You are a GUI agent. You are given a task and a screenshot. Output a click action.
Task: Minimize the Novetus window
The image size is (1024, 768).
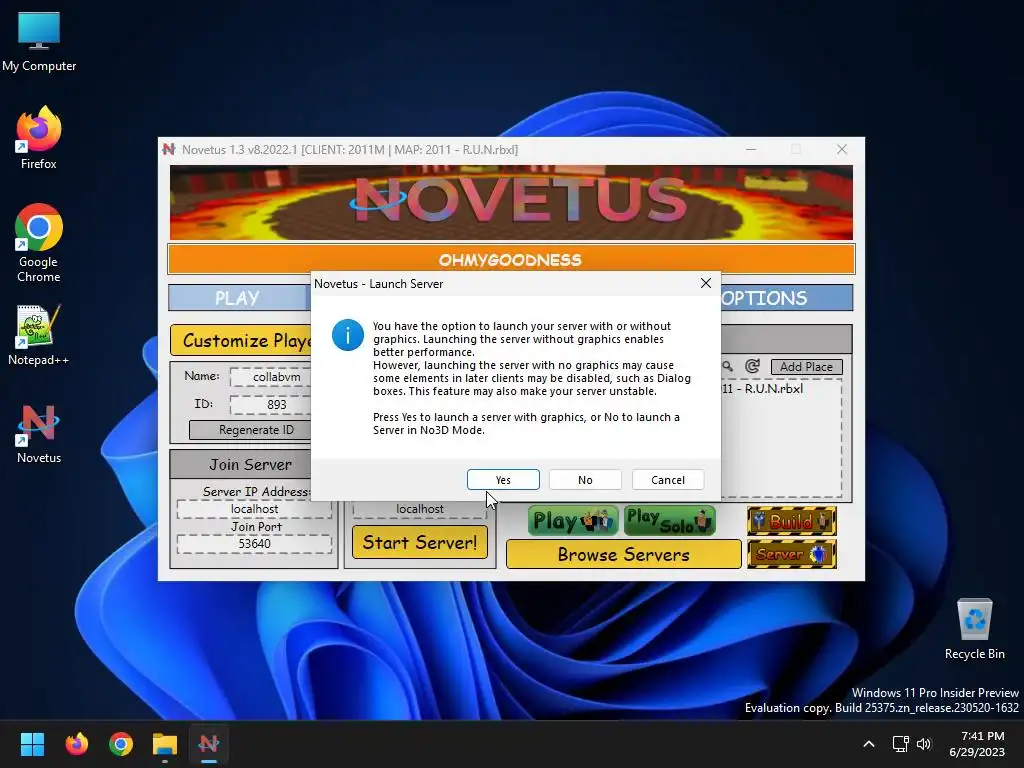tap(751, 149)
